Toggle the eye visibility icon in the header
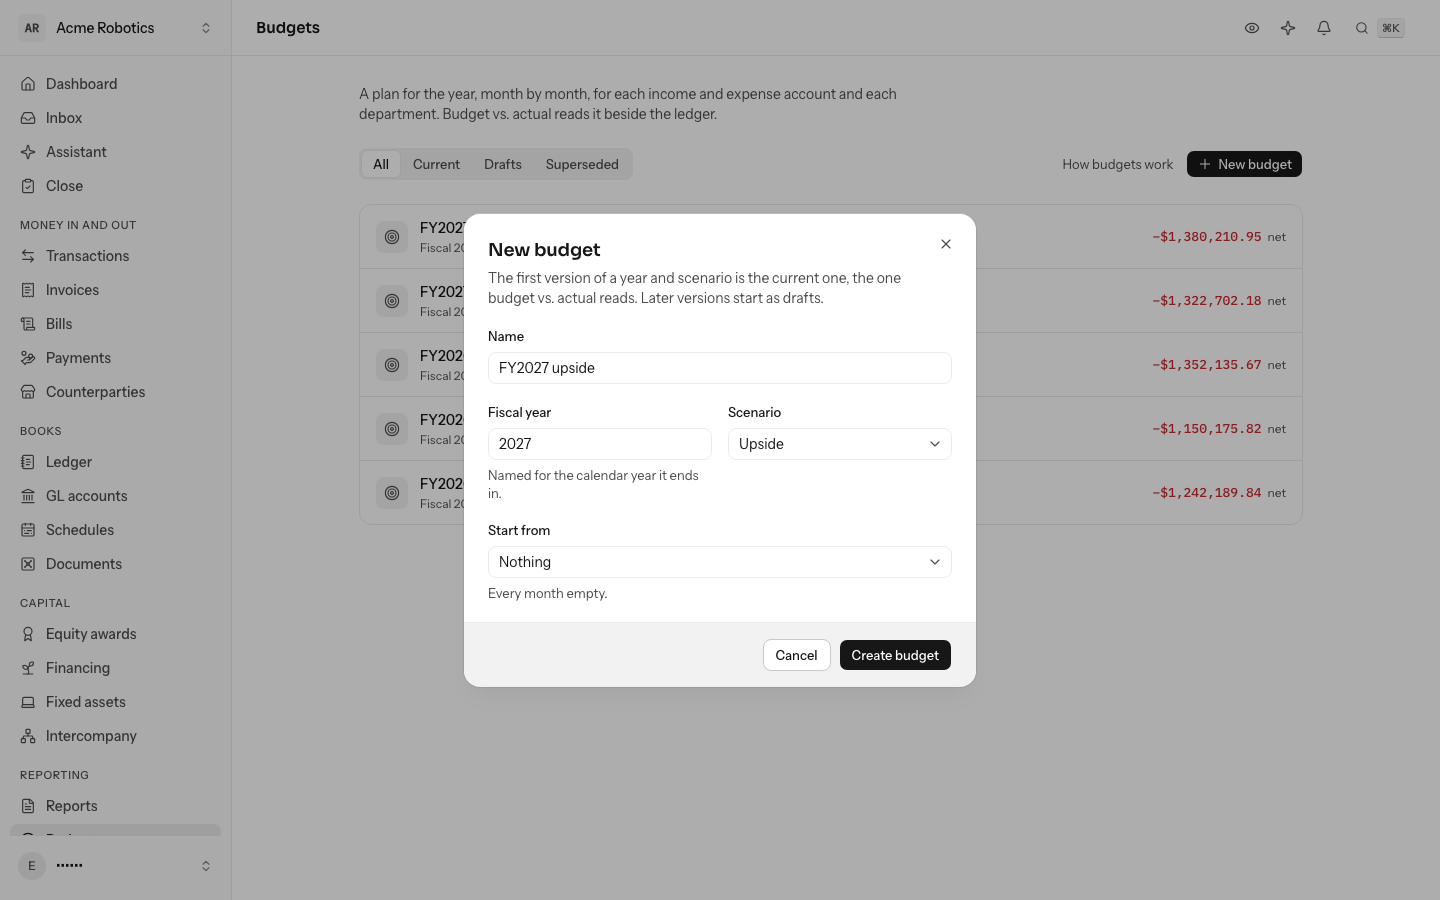 tap(1252, 28)
